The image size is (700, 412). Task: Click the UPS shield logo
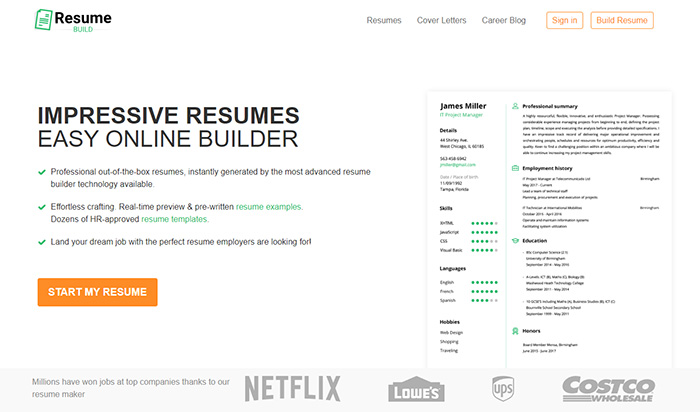[x=502, y=388]
